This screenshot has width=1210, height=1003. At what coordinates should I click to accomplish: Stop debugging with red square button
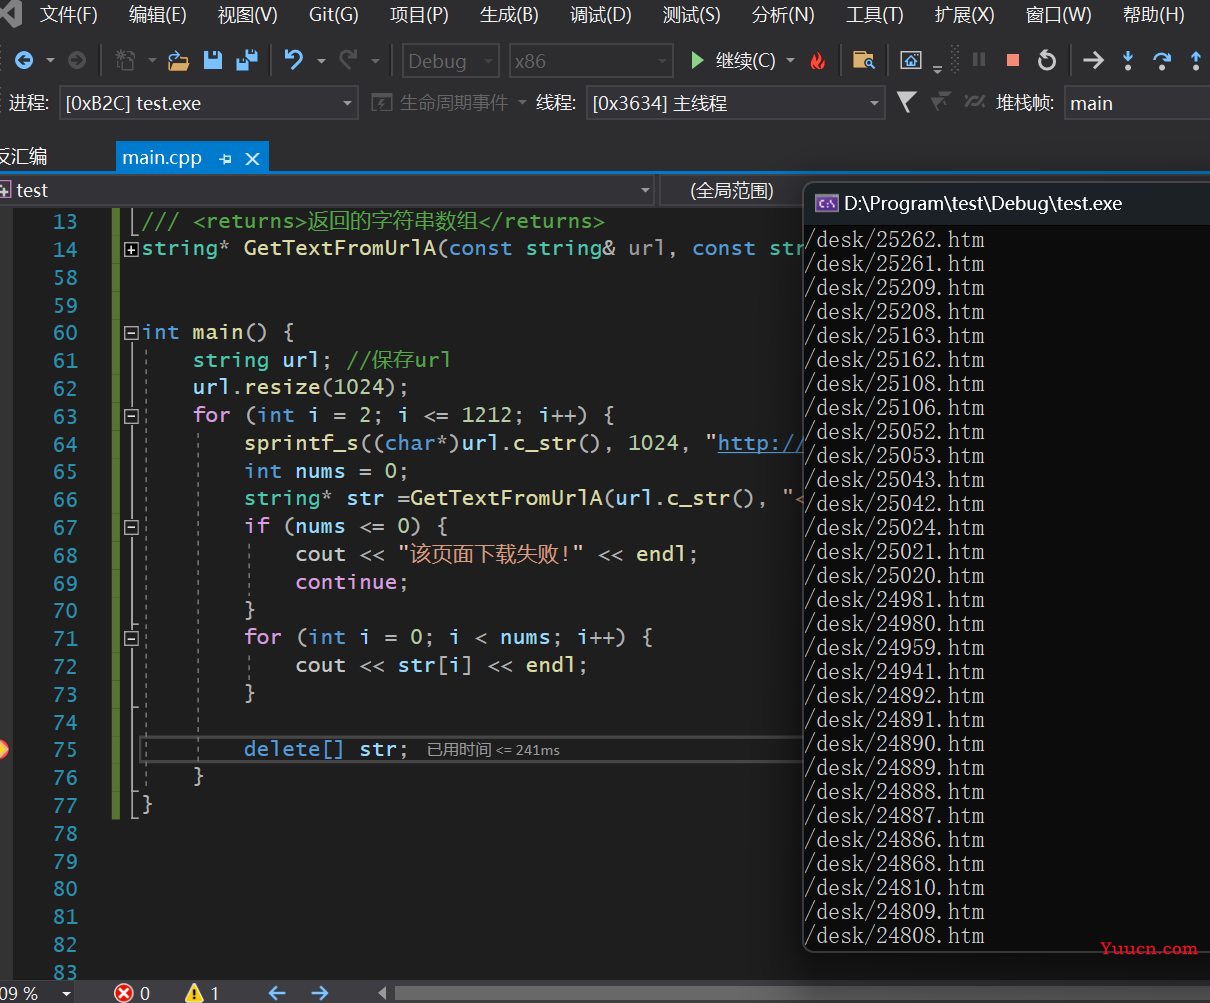(x=1013, y=61)
